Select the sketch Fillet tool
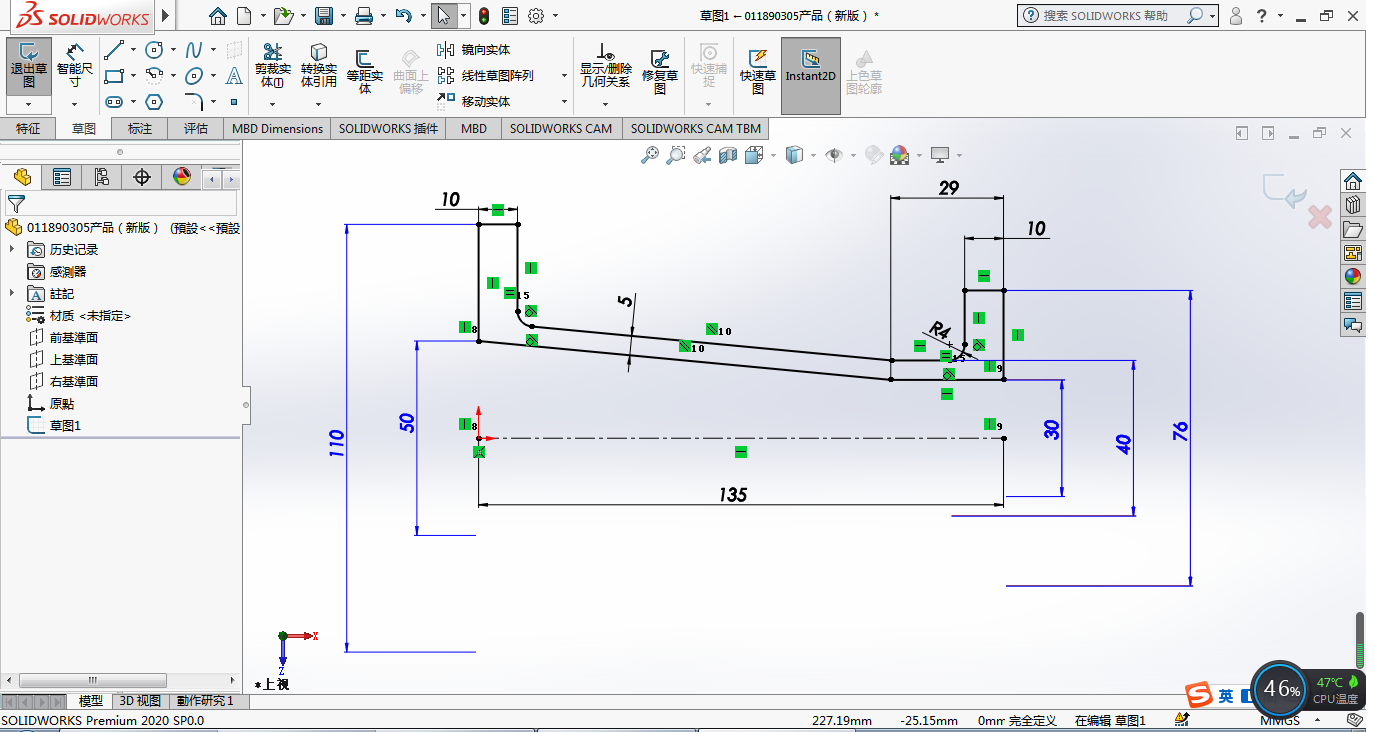This screenshot has width=1374, height=732. pyautogui.click(x=194, y=101)
